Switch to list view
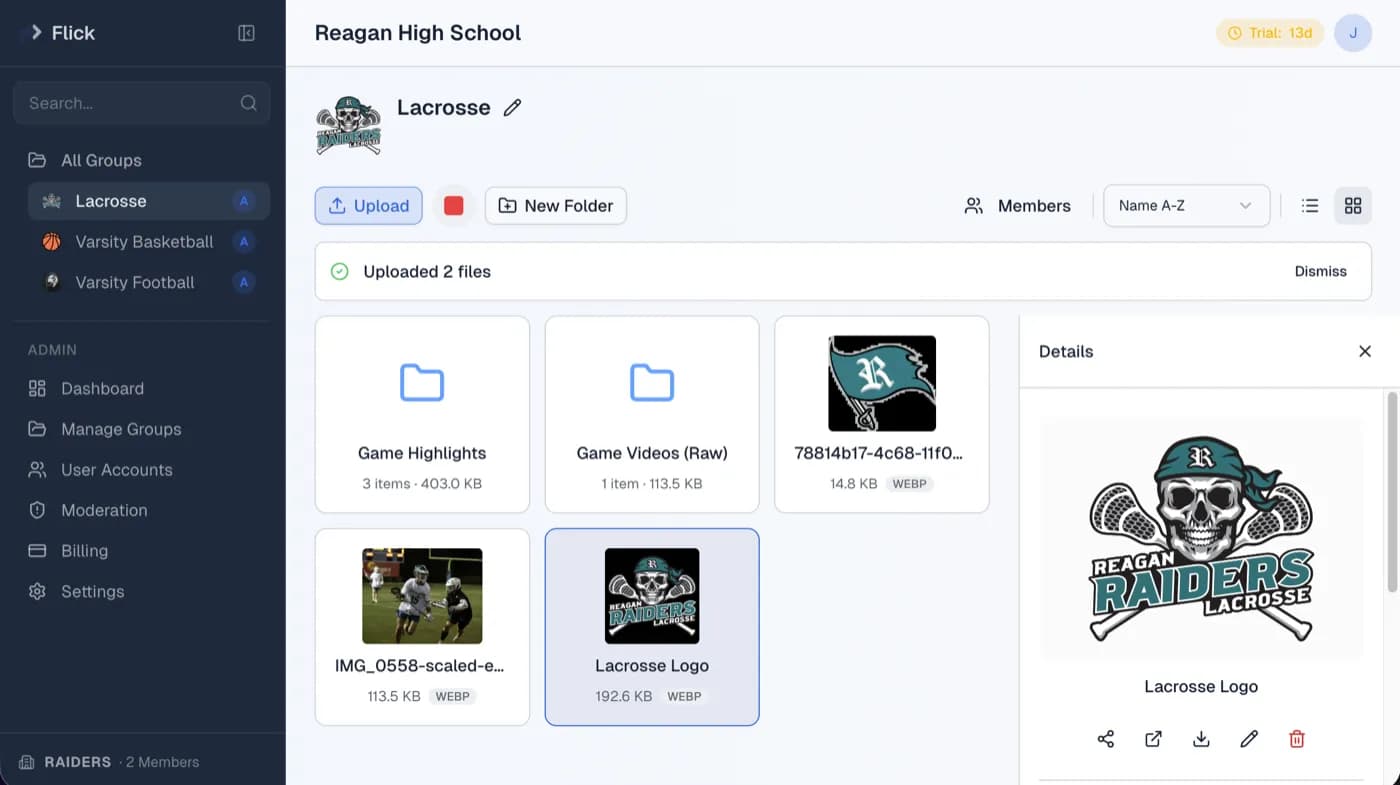Screen dimensions: 1400x785 pos(1310,205)
